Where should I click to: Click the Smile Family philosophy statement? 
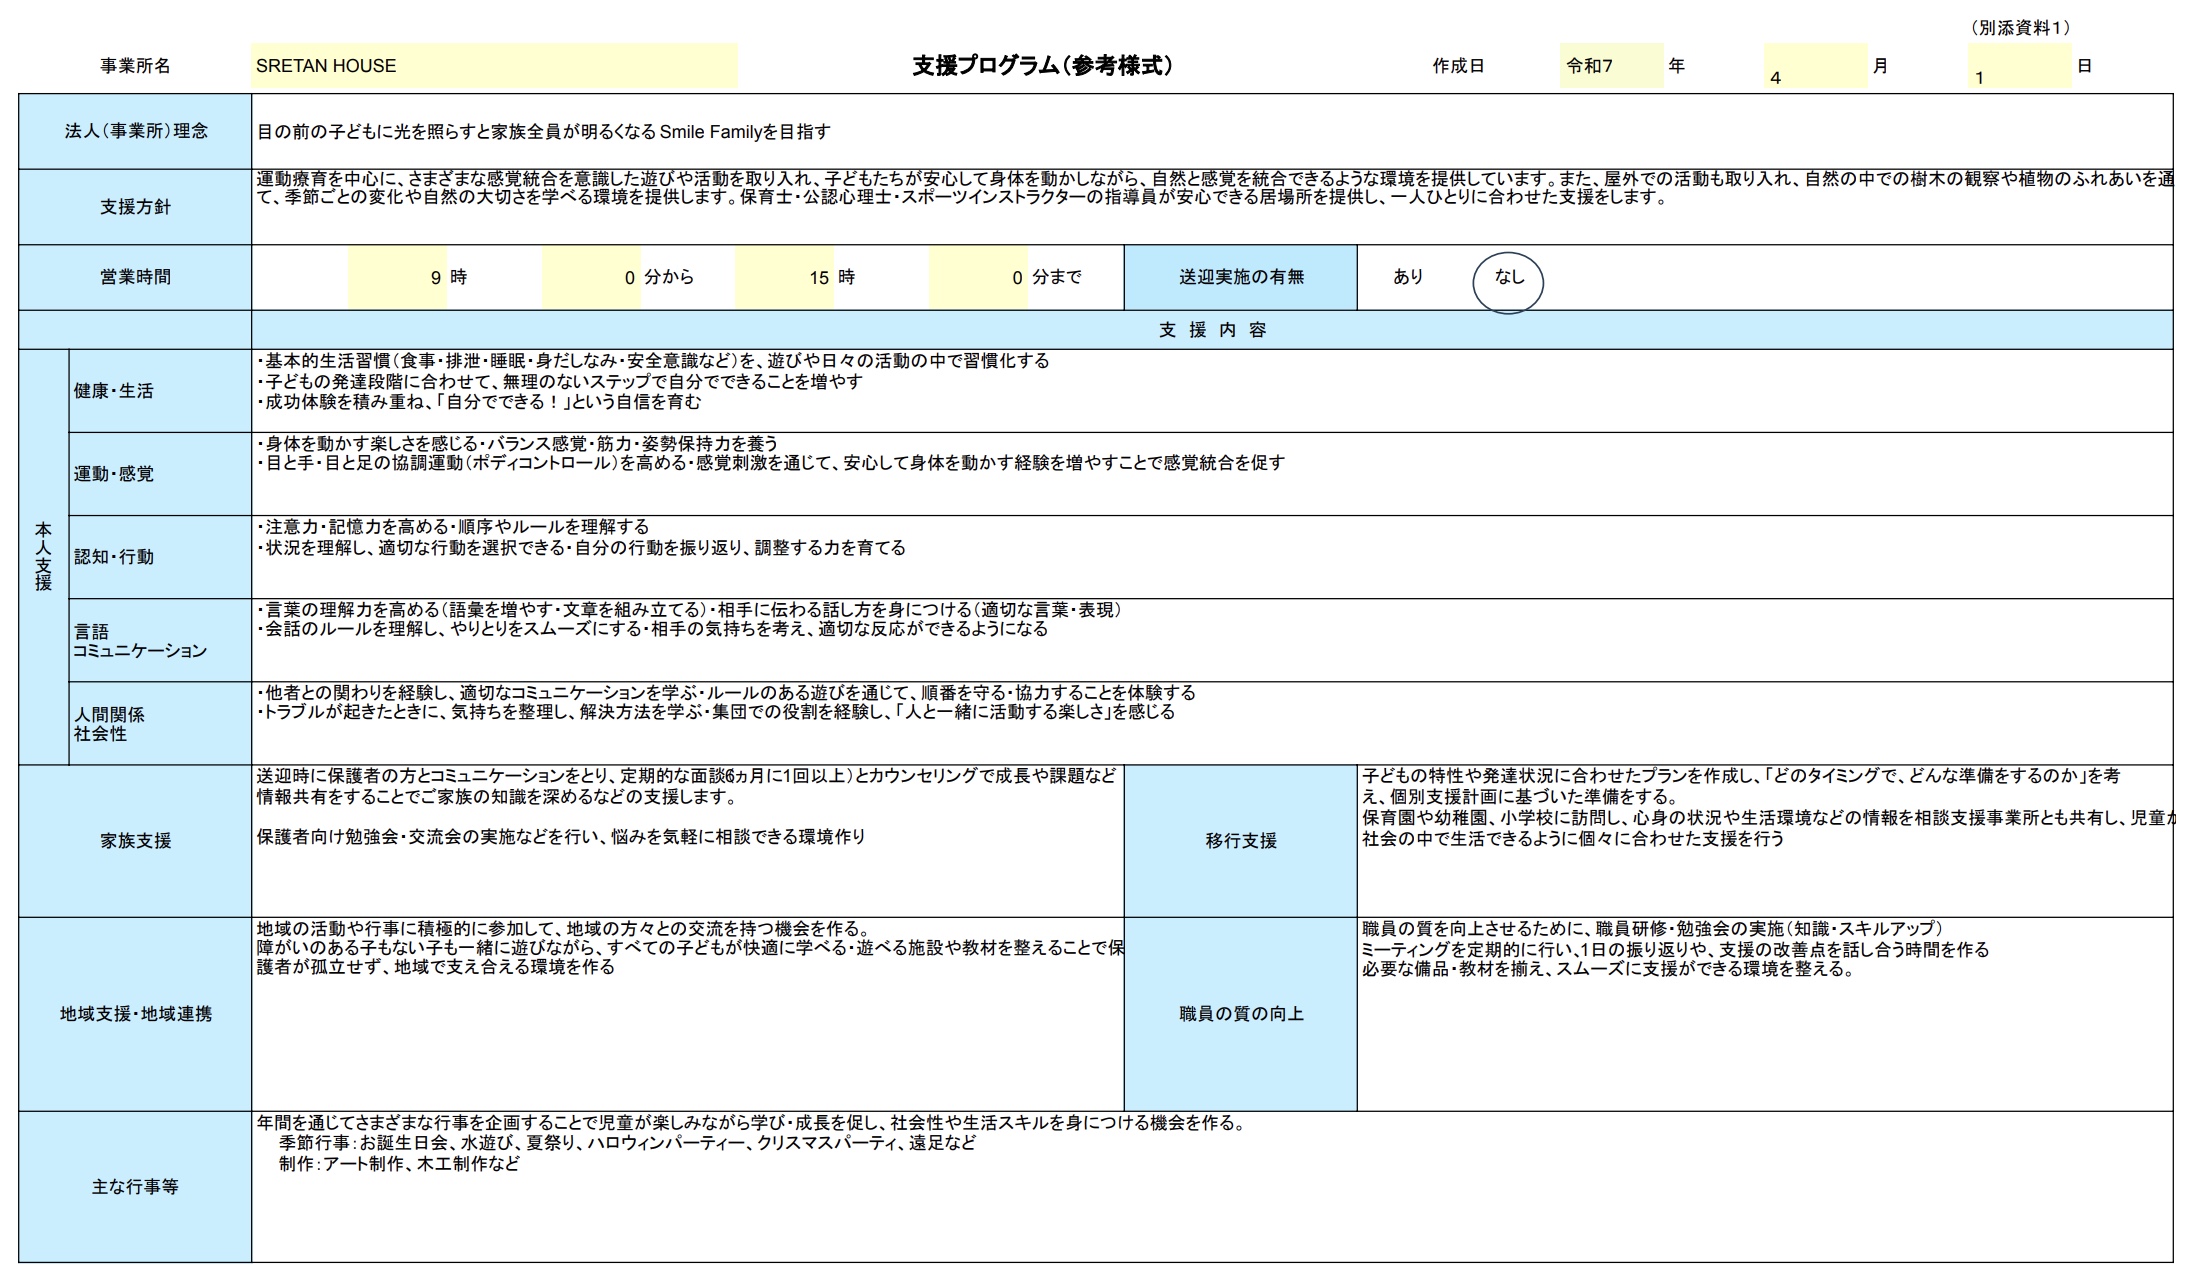tap(543, 131)
